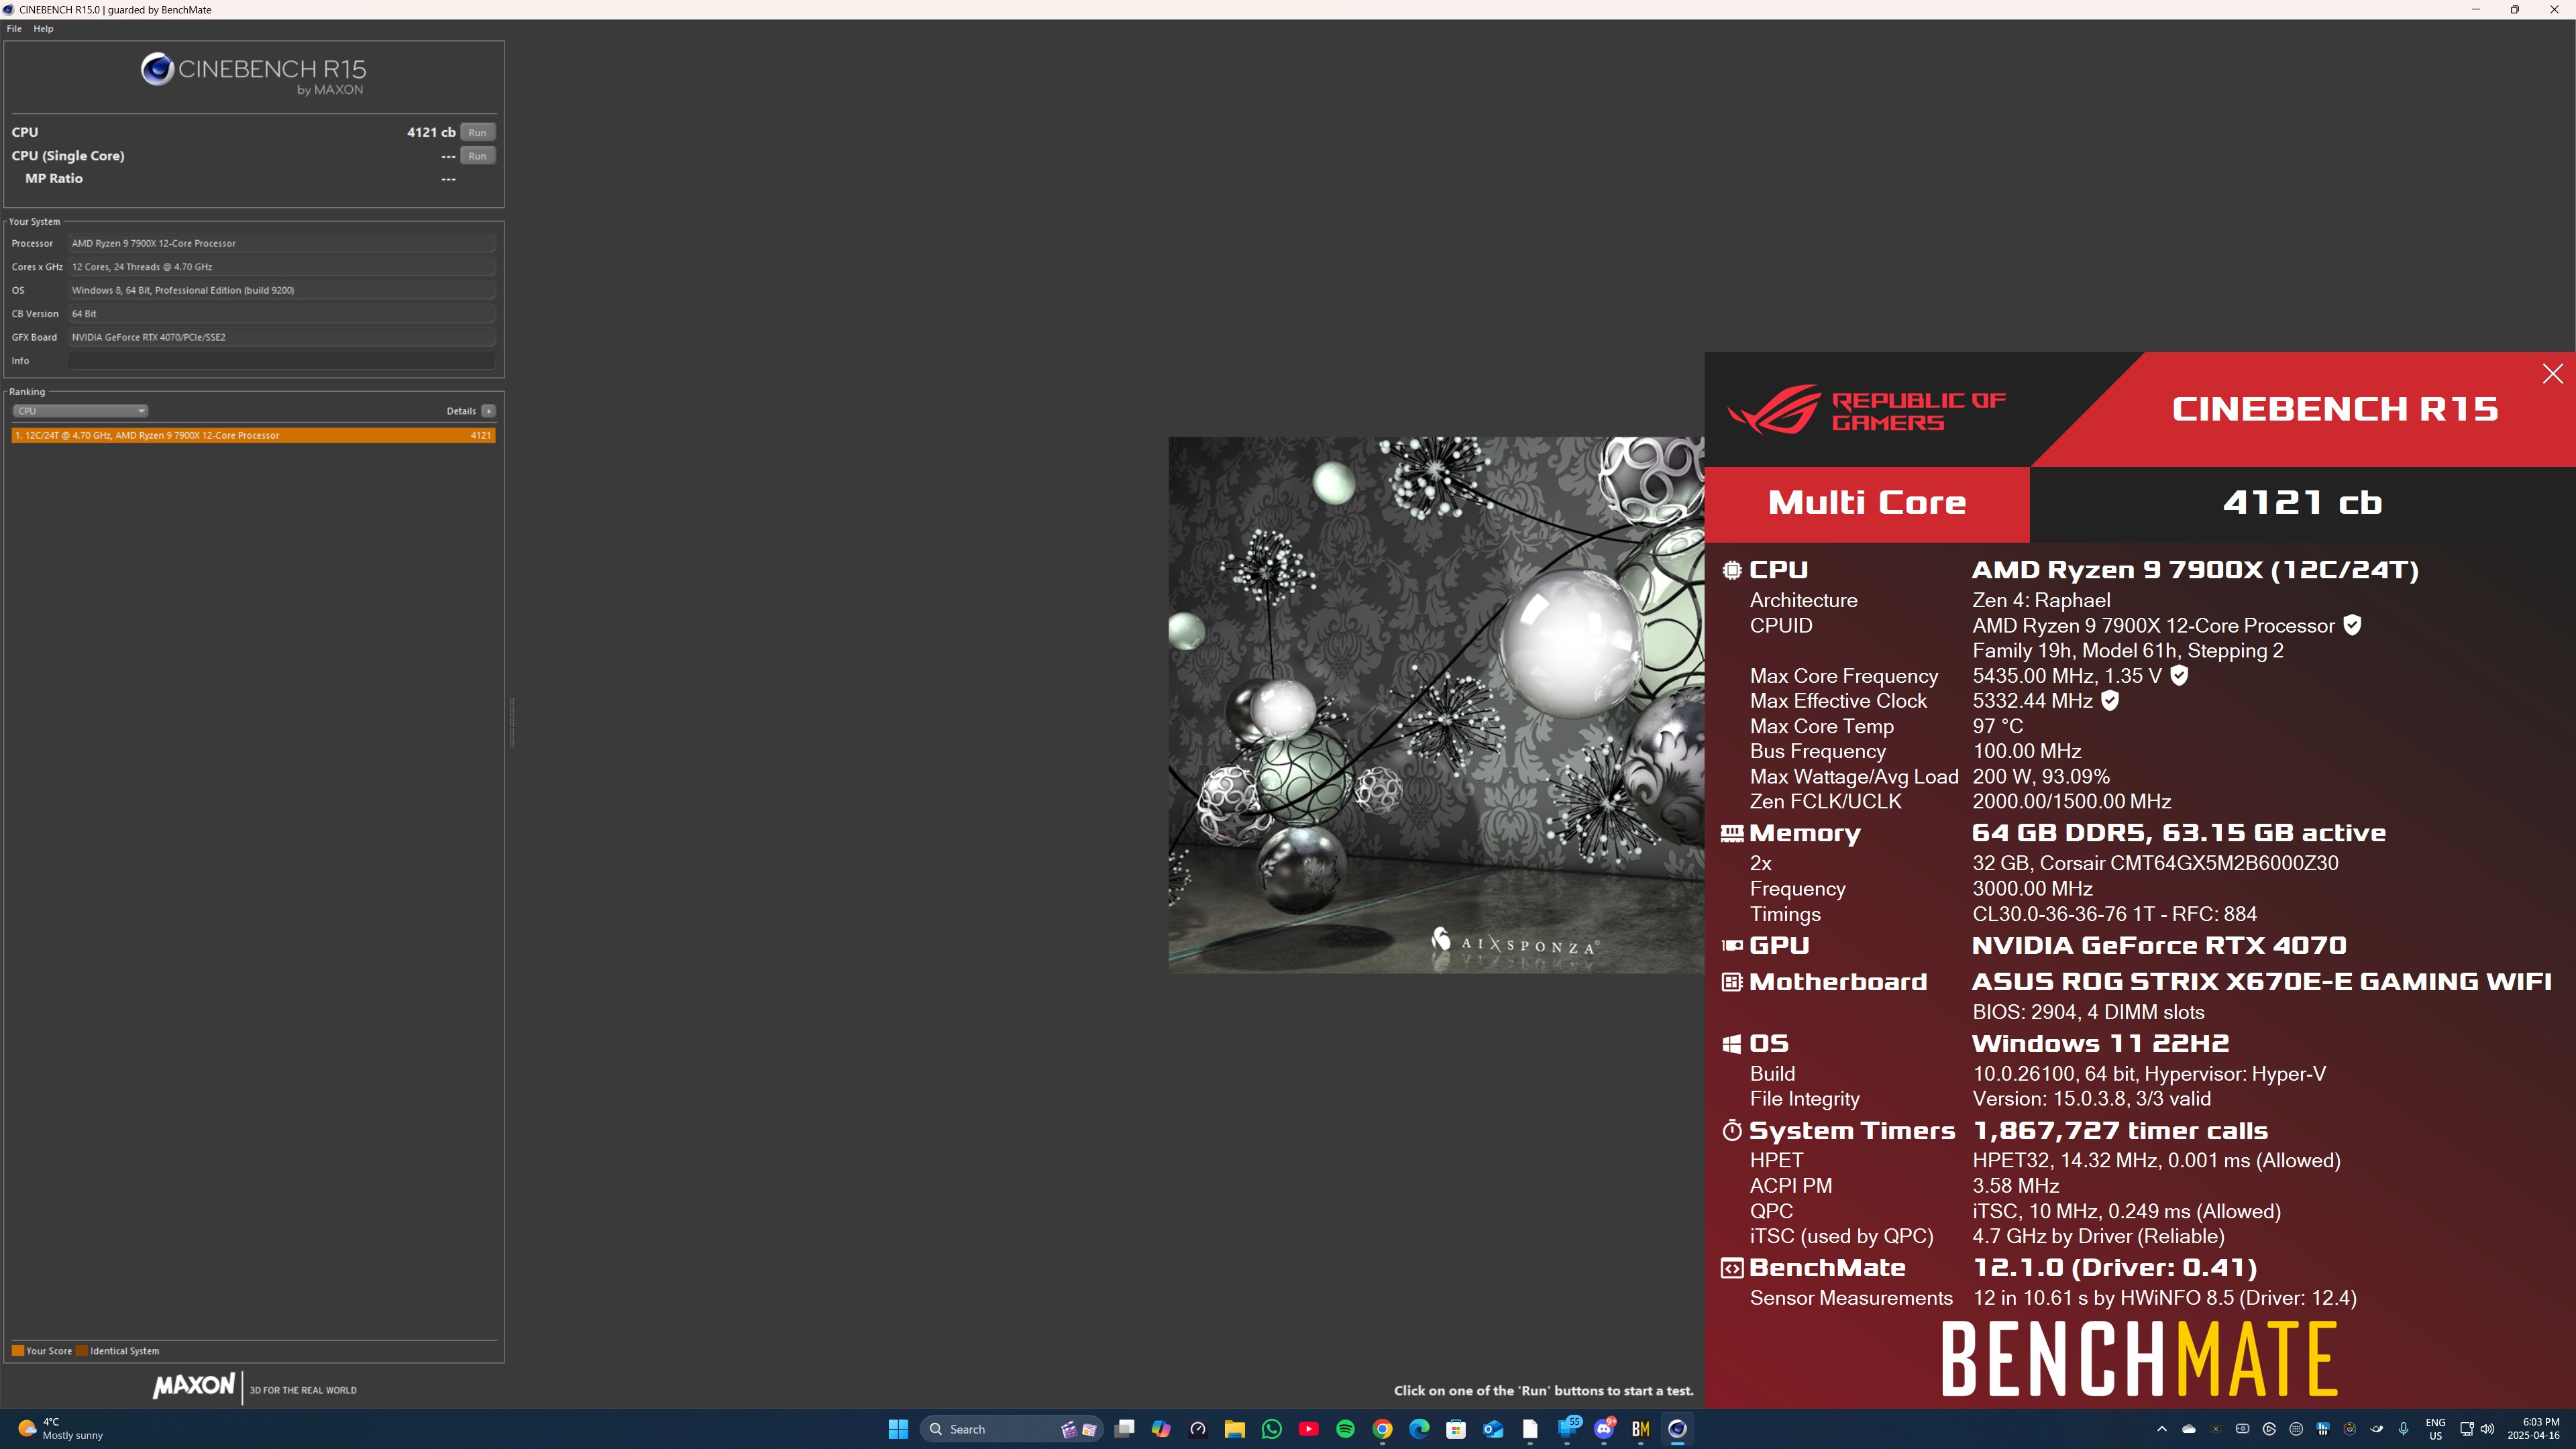Click the rendered benchmark scene image
This screenshot has height=1449, width=2576.
point(1436,705)
